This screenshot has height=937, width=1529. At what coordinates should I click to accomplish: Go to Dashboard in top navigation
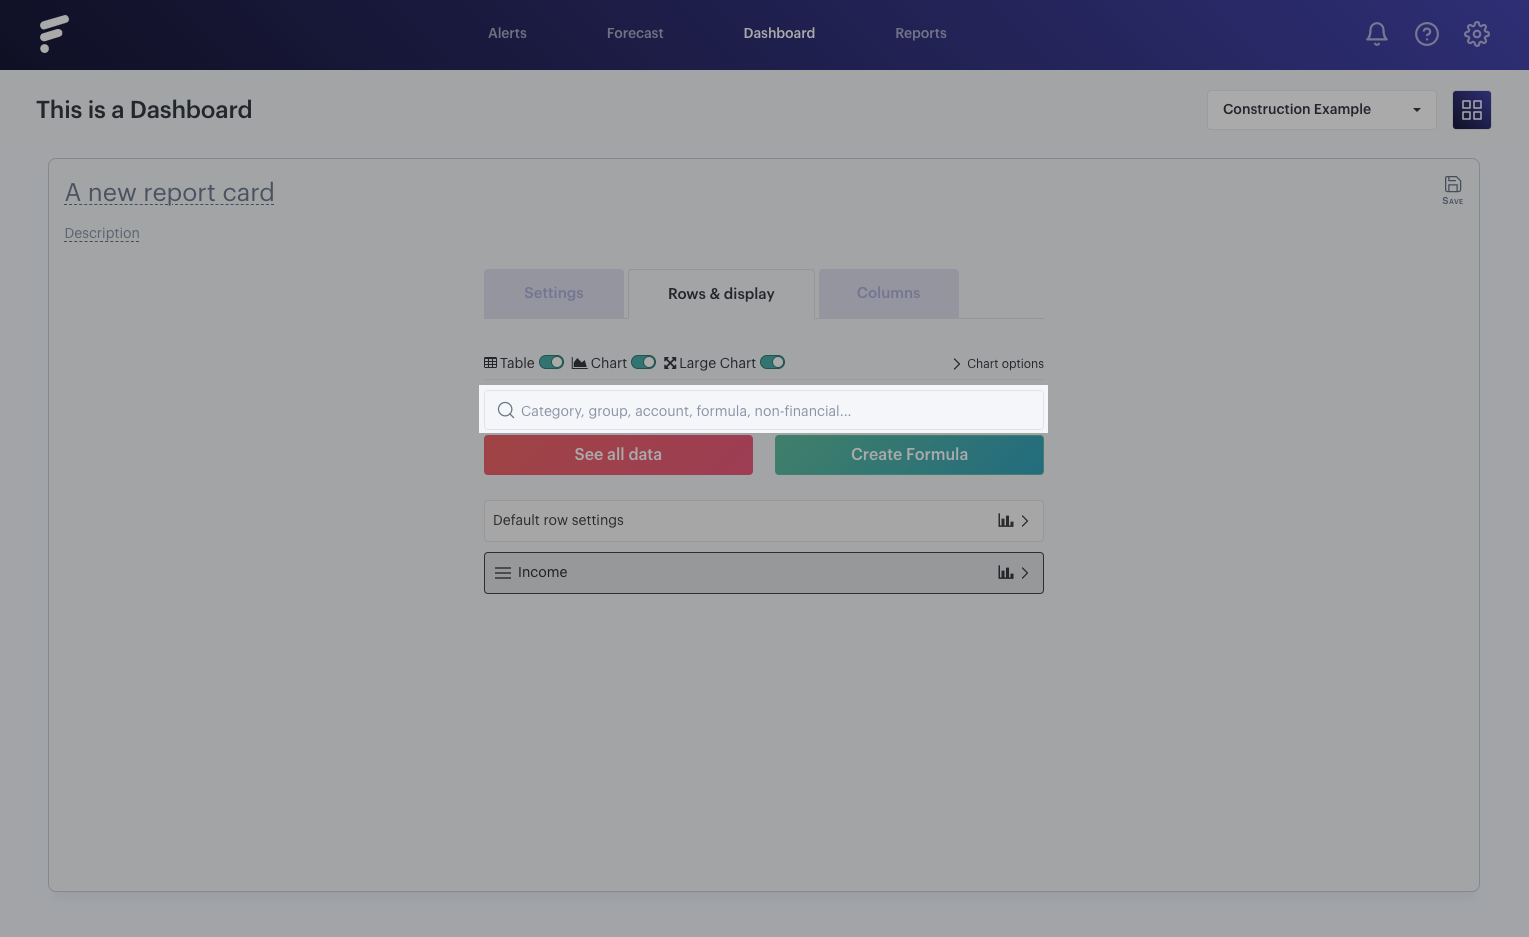779,33
